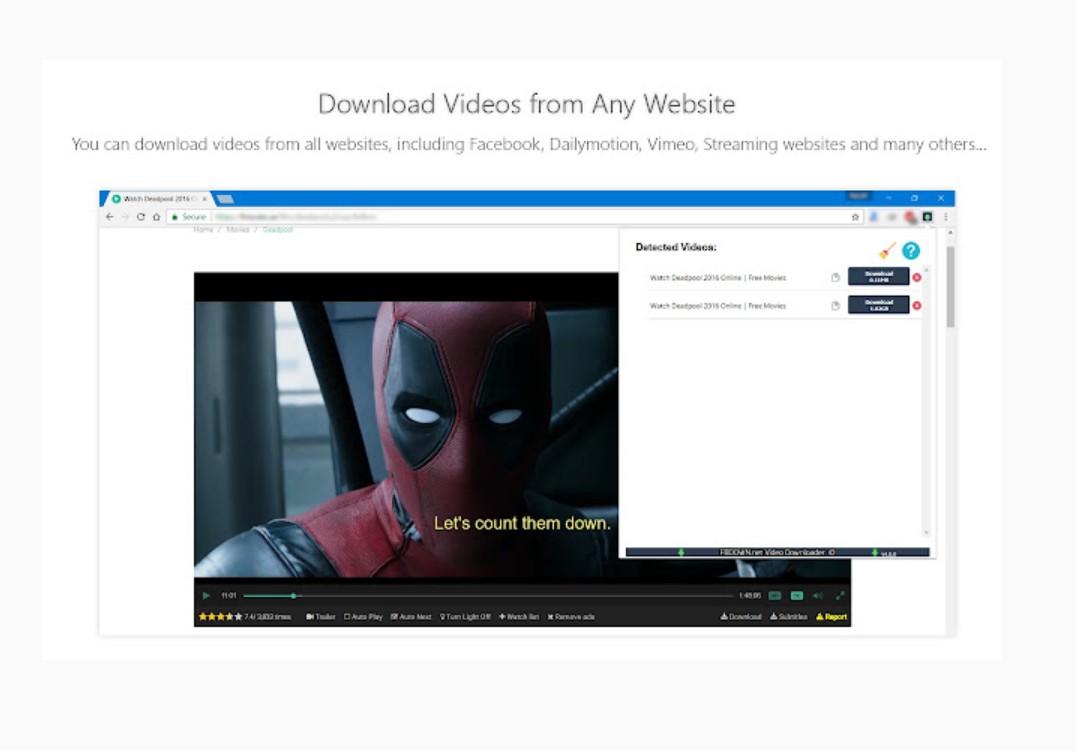Viewport: 1076px width, 751px height.
Task: Rate the movie using the stars
Action: click(220, 616)
